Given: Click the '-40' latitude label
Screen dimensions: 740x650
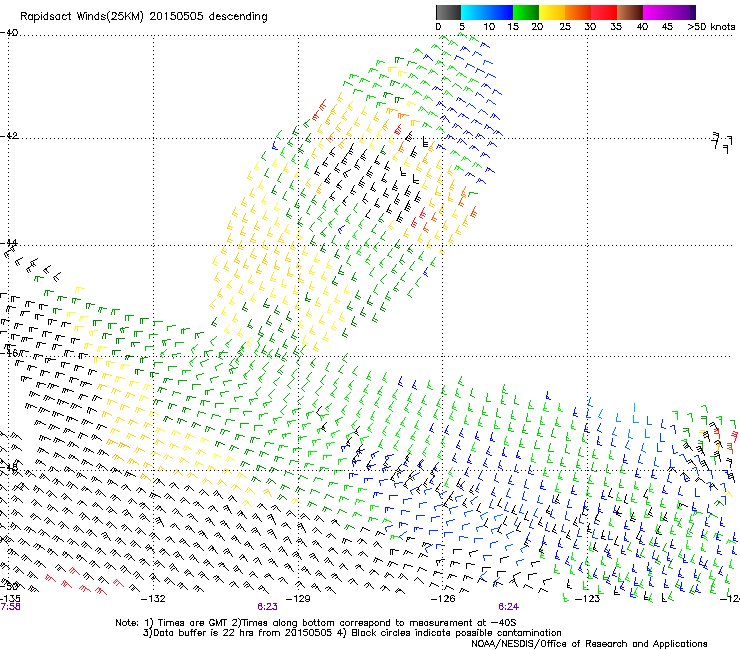Looking at the screenshot, I should [9, 33].
